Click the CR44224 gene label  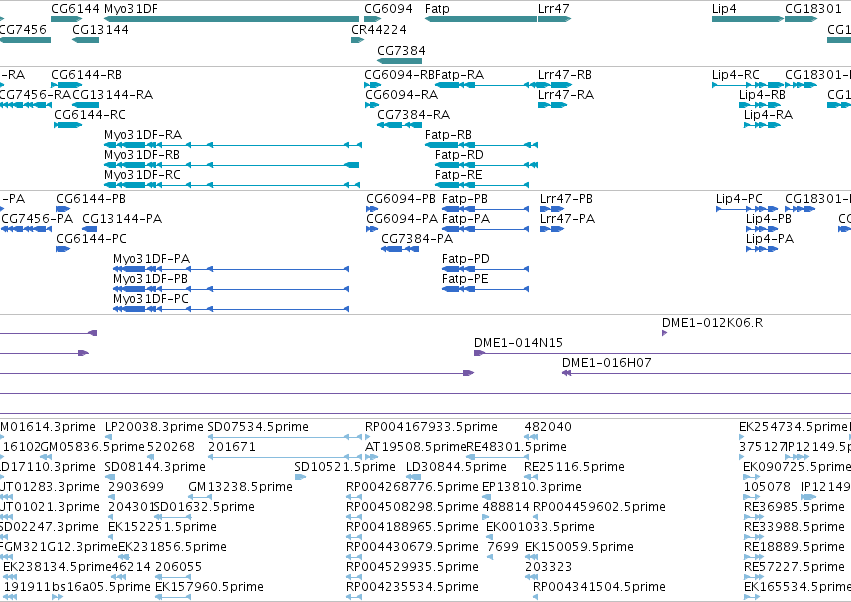[379, 29]
